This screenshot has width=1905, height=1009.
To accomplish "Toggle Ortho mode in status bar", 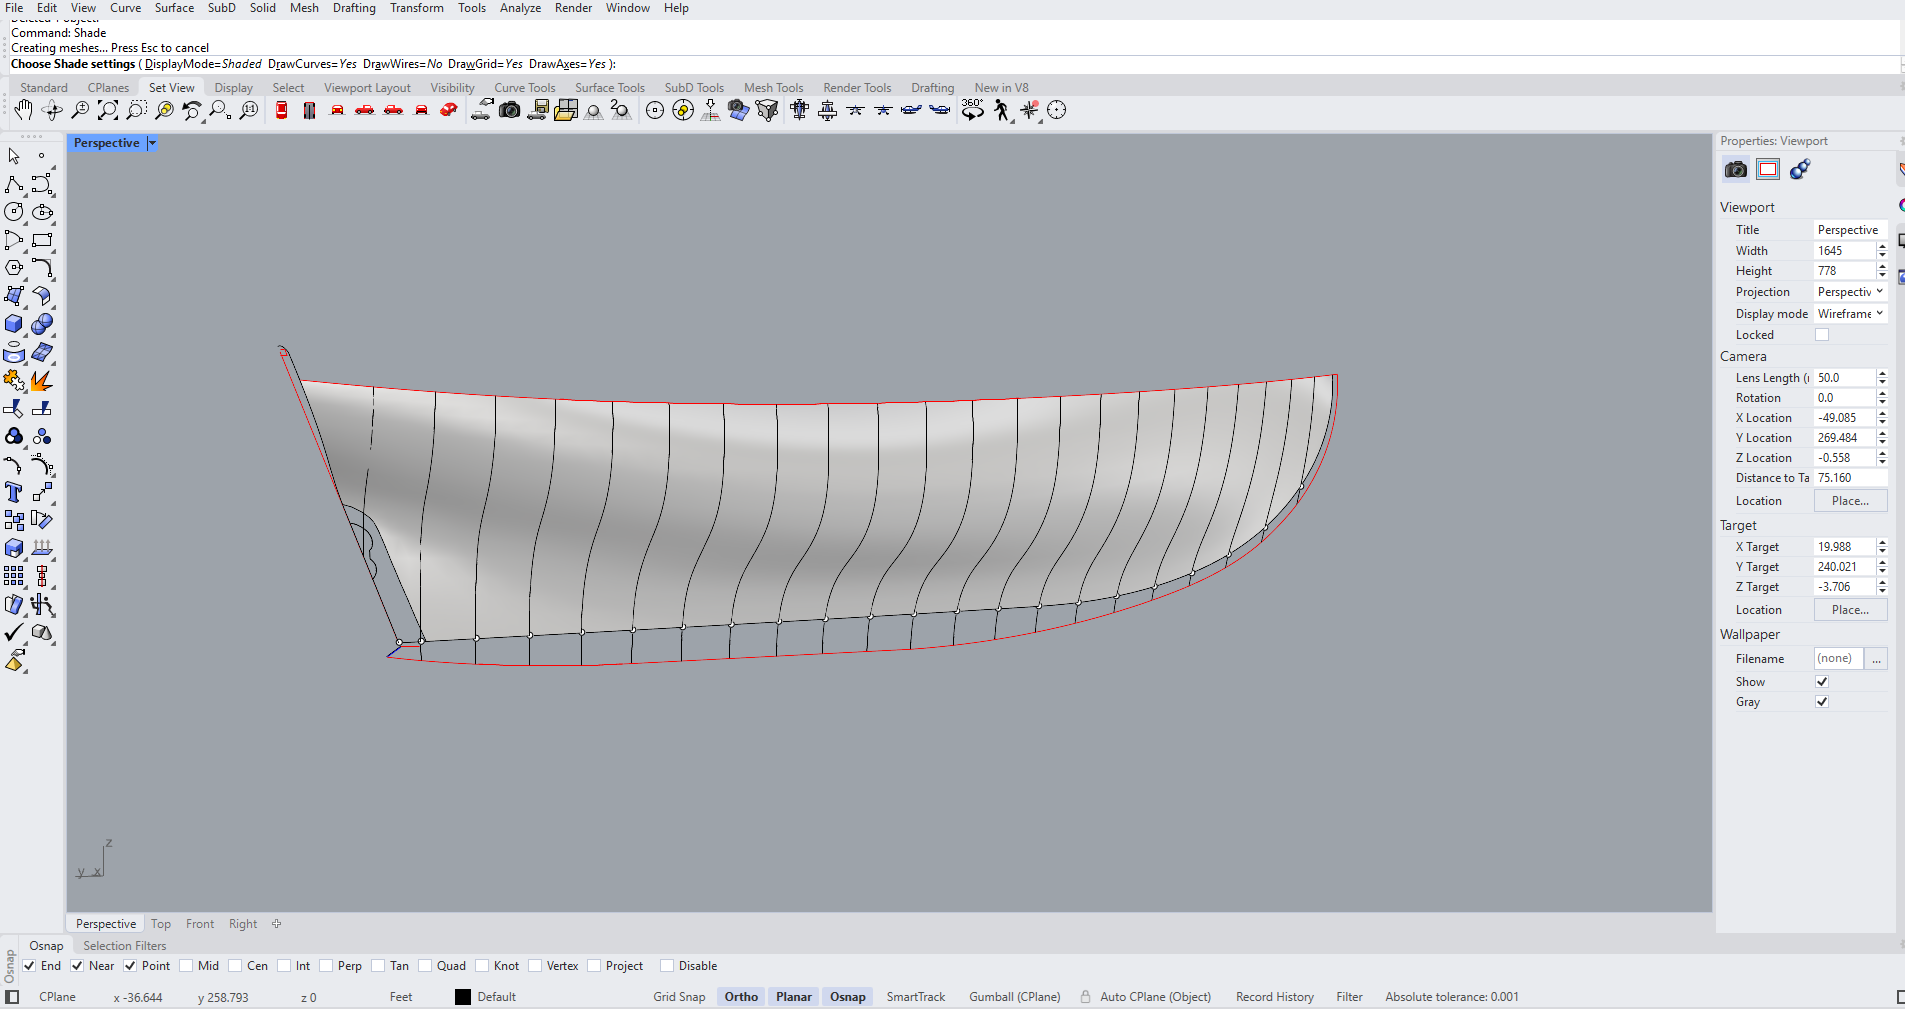I will (x=741, y=997).
